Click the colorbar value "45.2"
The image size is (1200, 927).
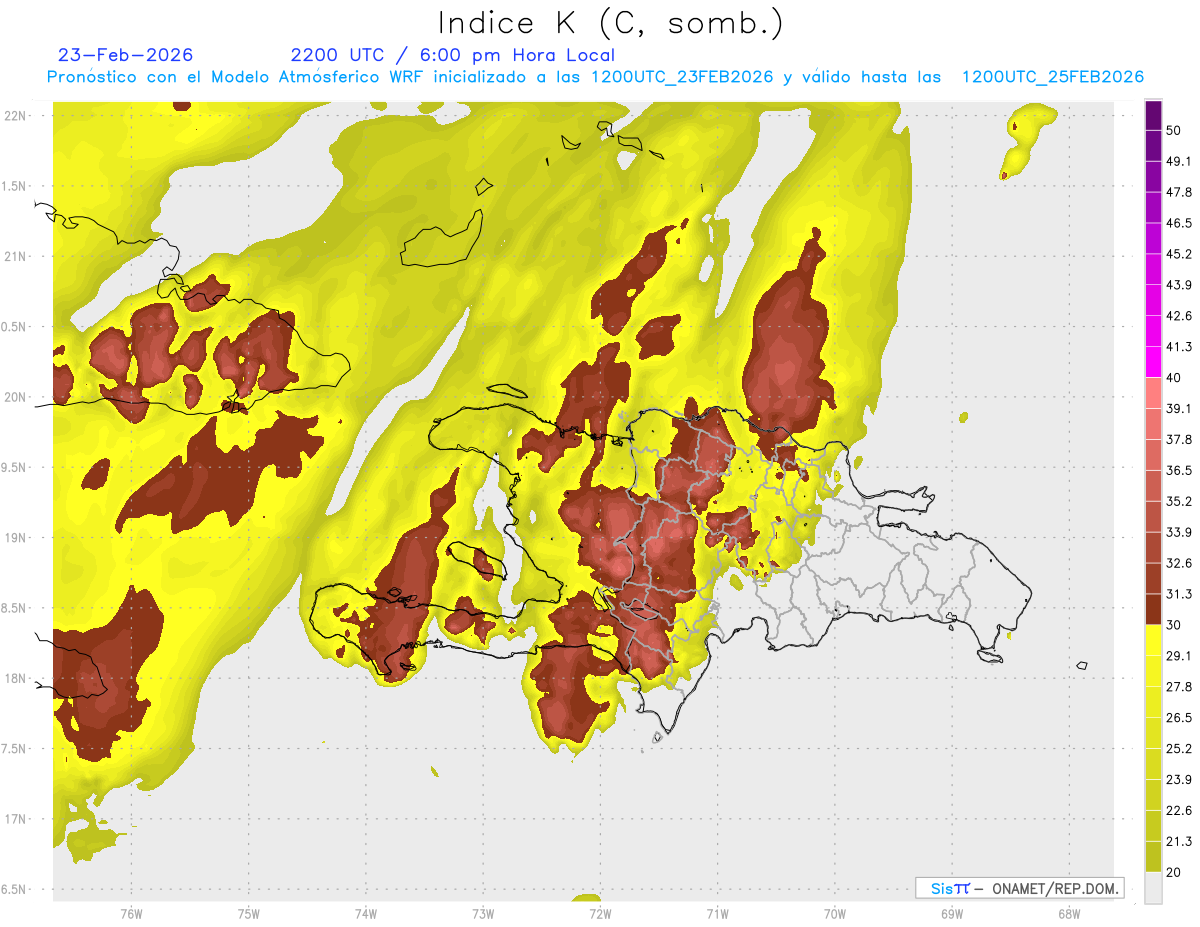(x=1179, y=254)
